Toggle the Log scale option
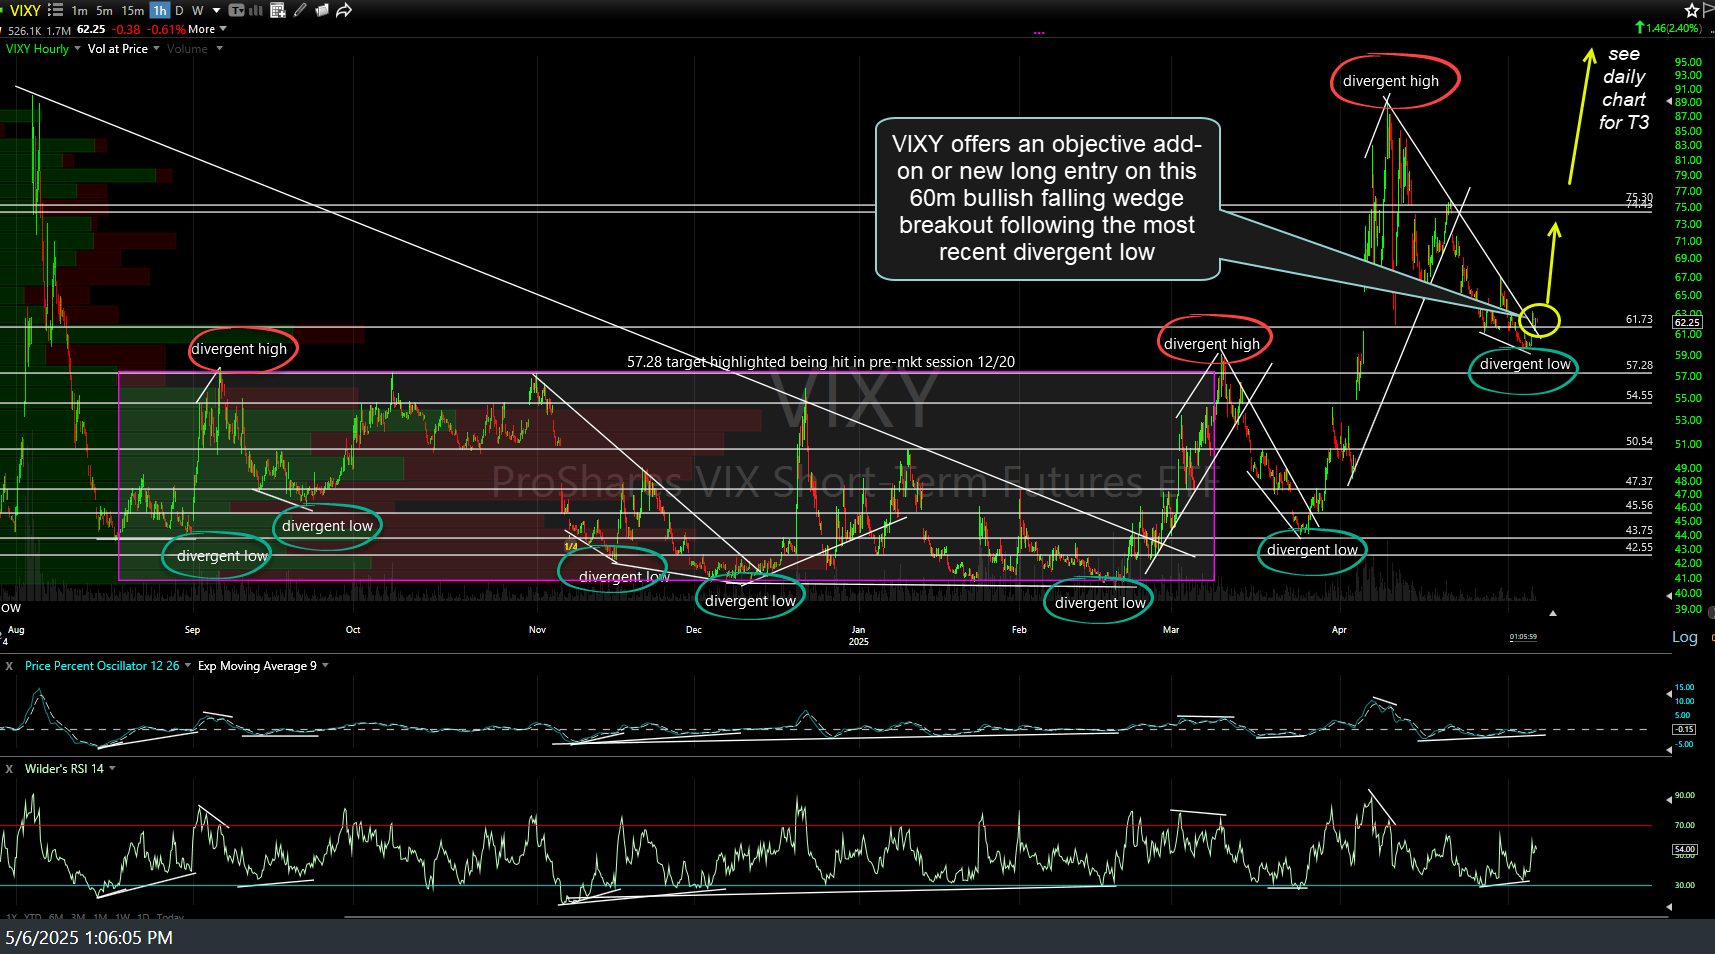This screenshot has width=1715, height=954. 1684,637
